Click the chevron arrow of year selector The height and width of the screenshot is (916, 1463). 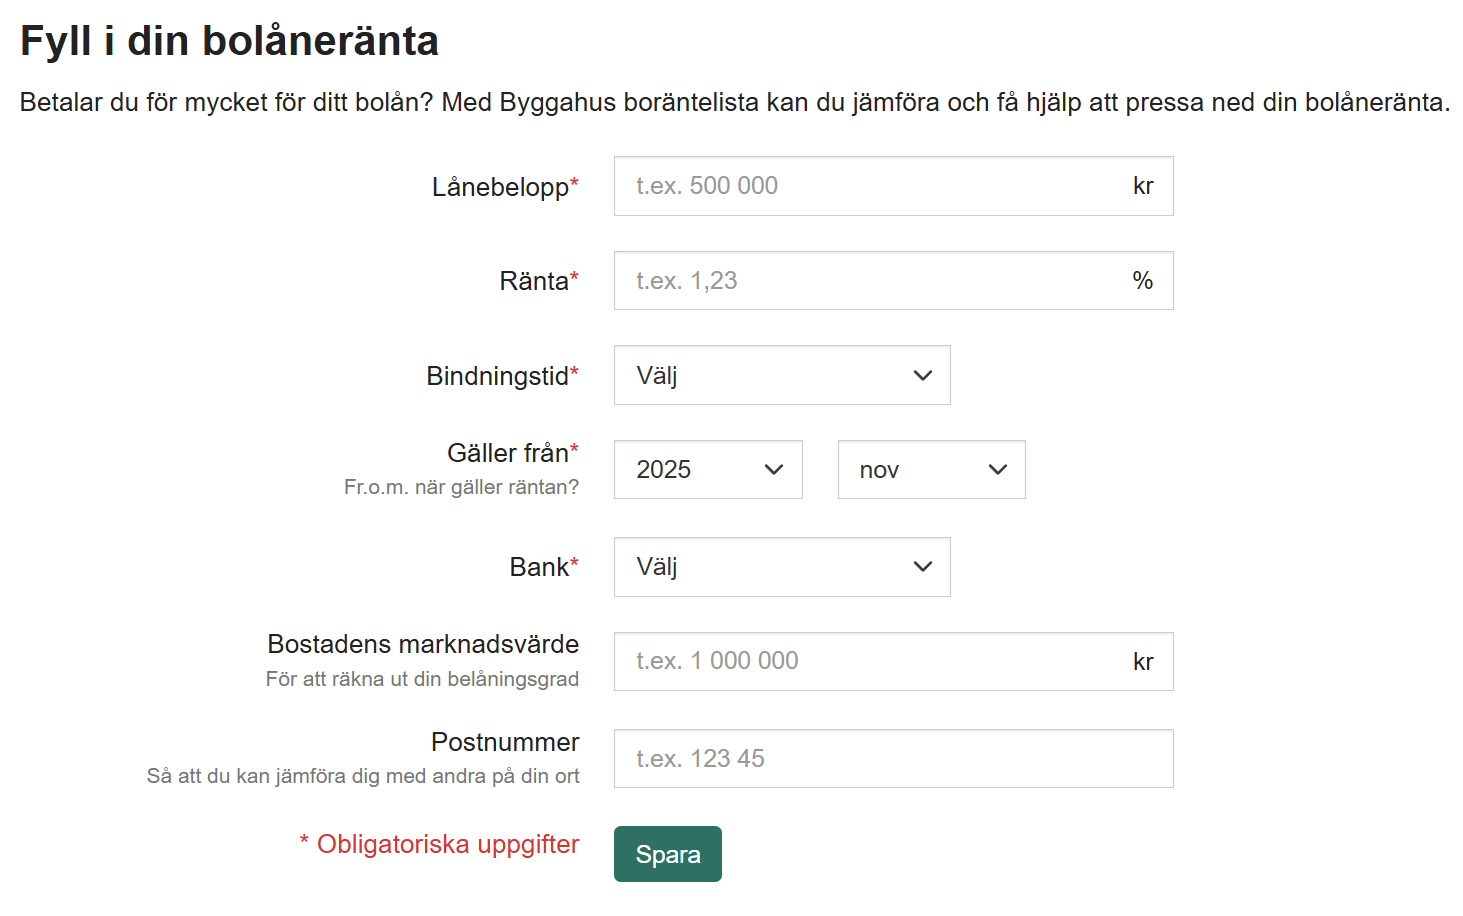(773, 470)
